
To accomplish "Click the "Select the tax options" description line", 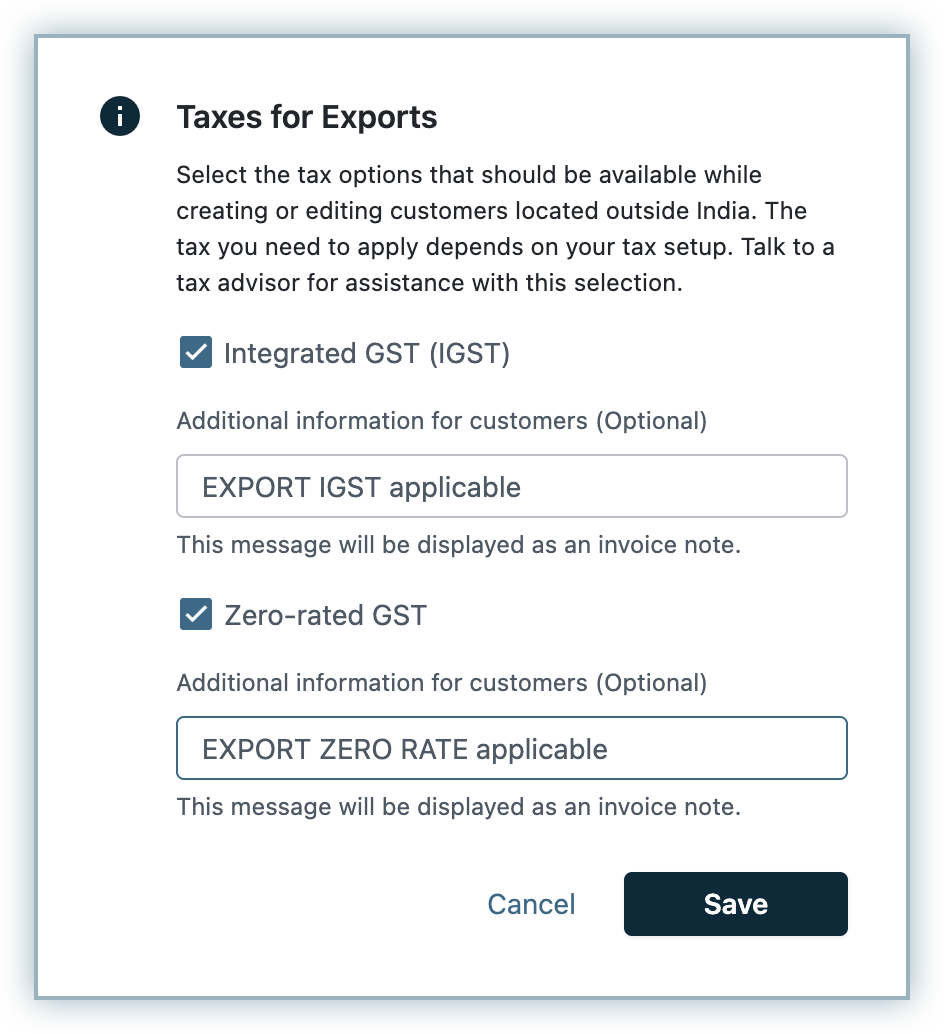I will pos(468,175).
